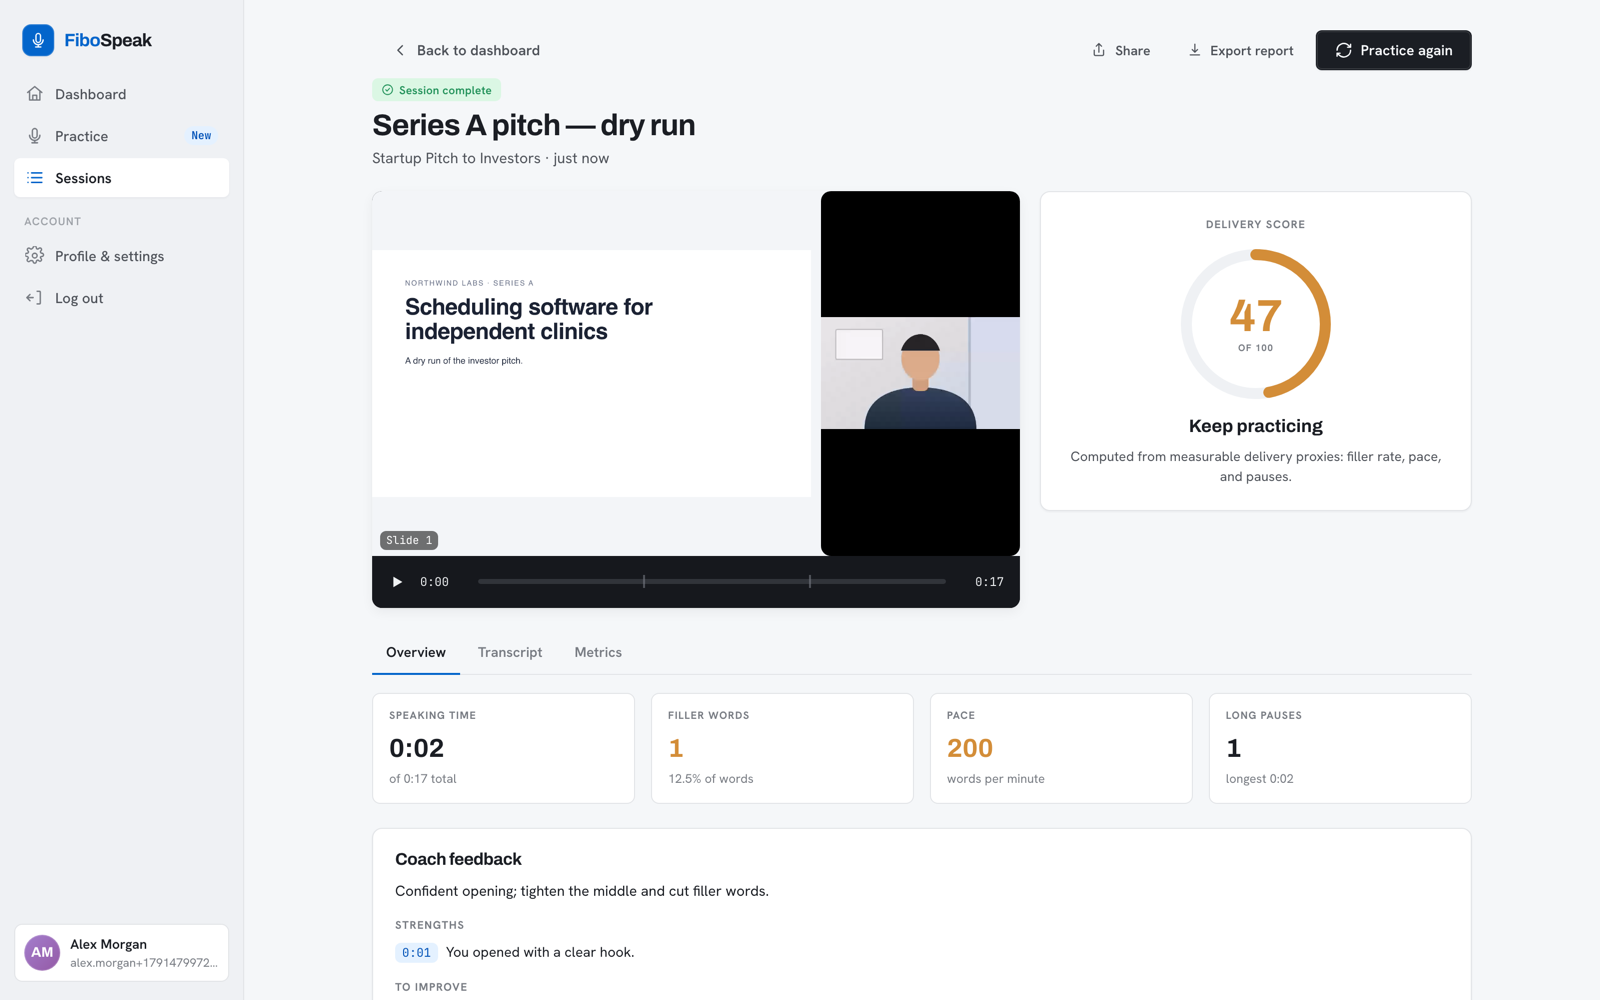Click the Speaking Time card
This screenshot has width=1600, height=1000.
coord(503,748)
